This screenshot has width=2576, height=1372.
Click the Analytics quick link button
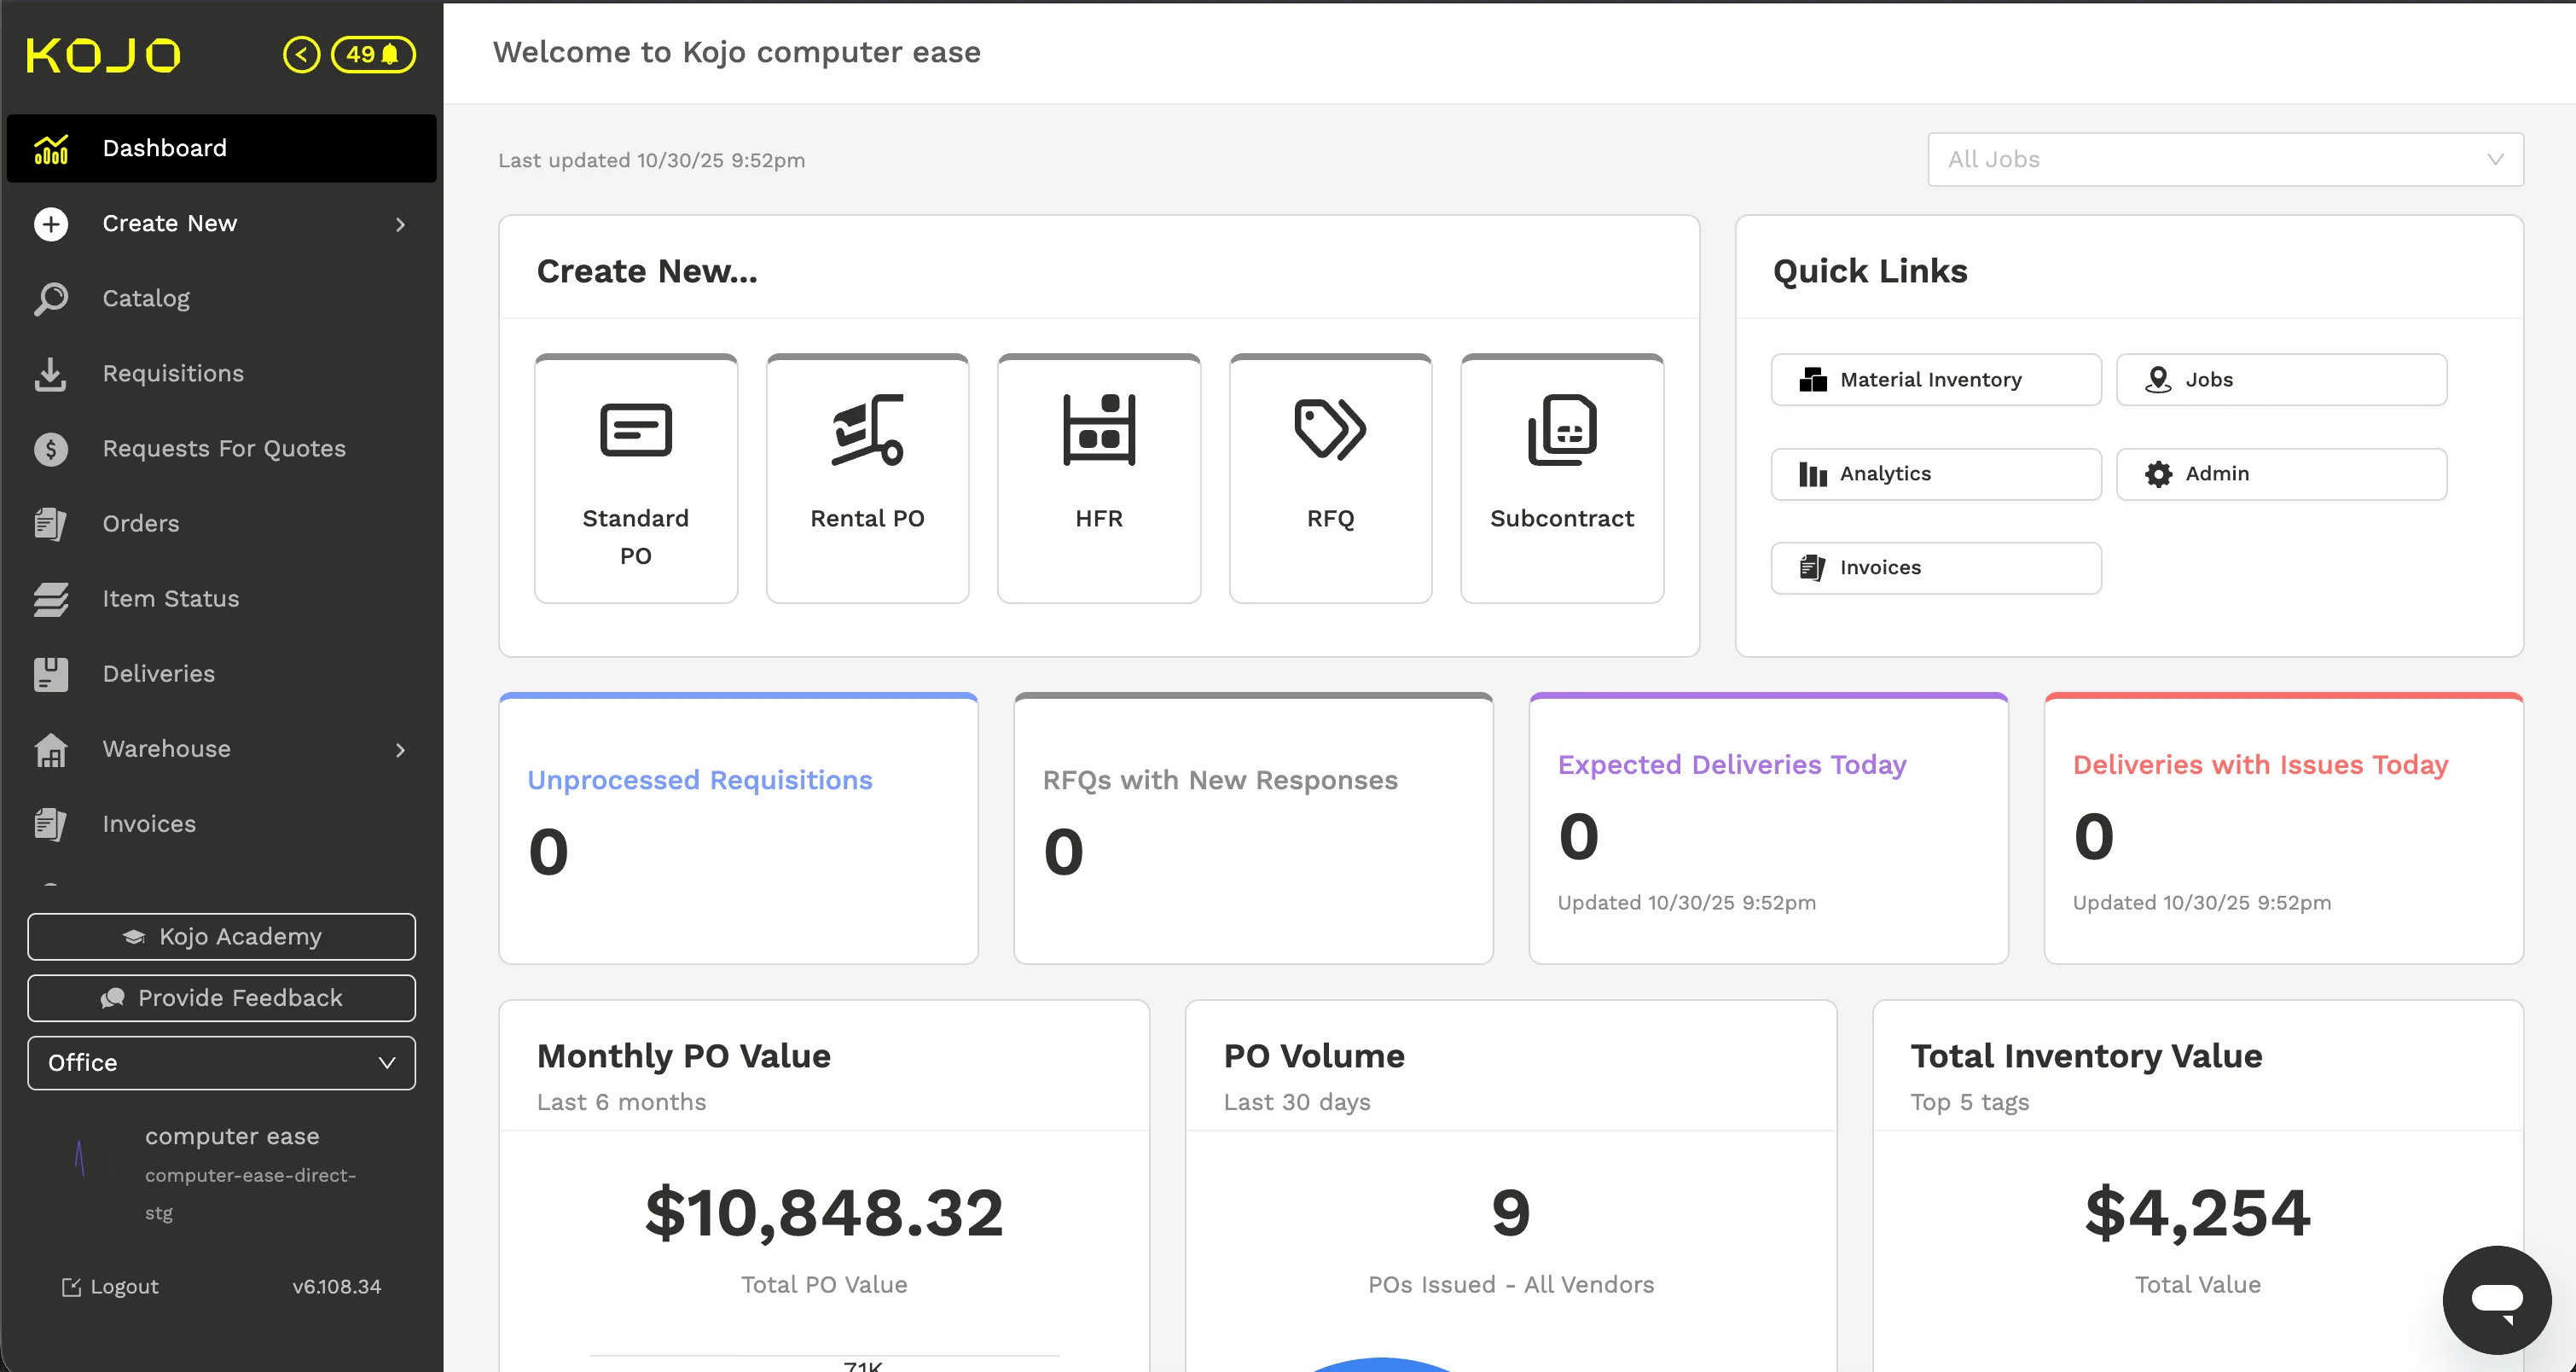tap(1935, 473)
